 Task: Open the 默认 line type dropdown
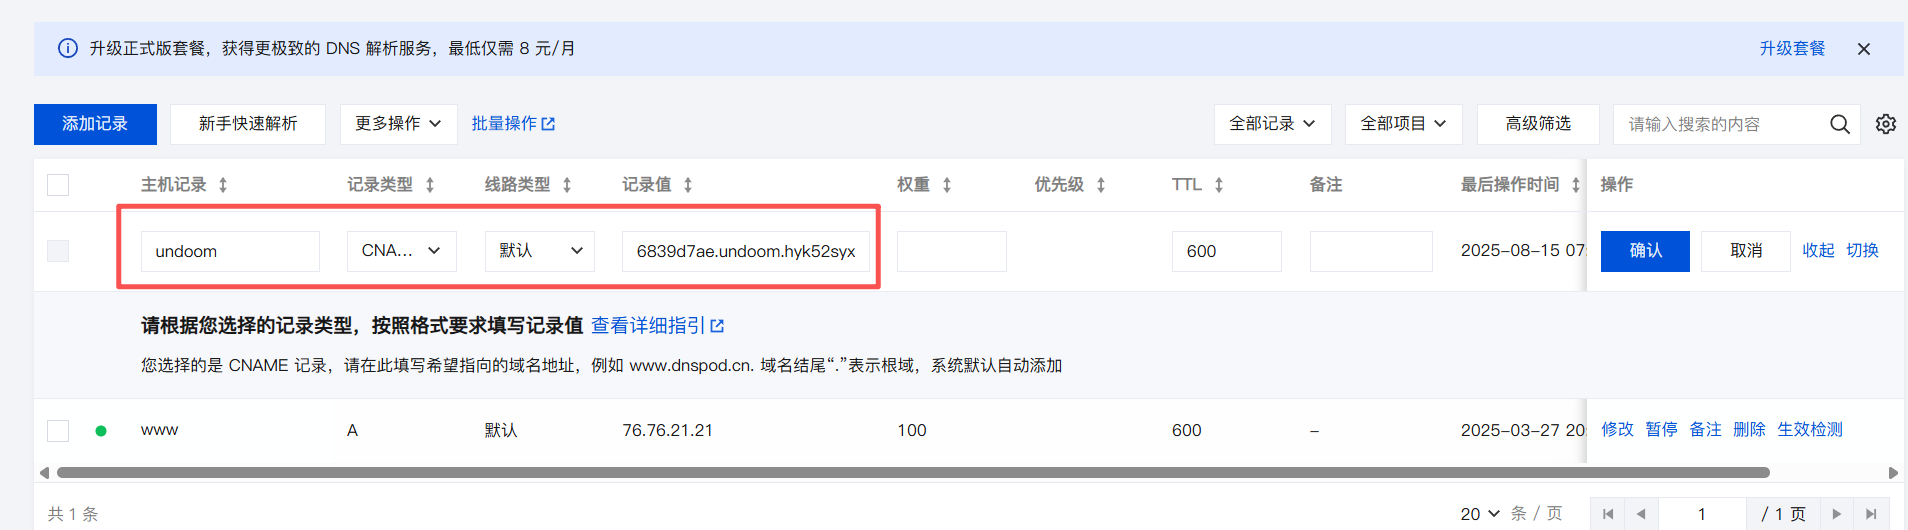(x=540, y=251)
